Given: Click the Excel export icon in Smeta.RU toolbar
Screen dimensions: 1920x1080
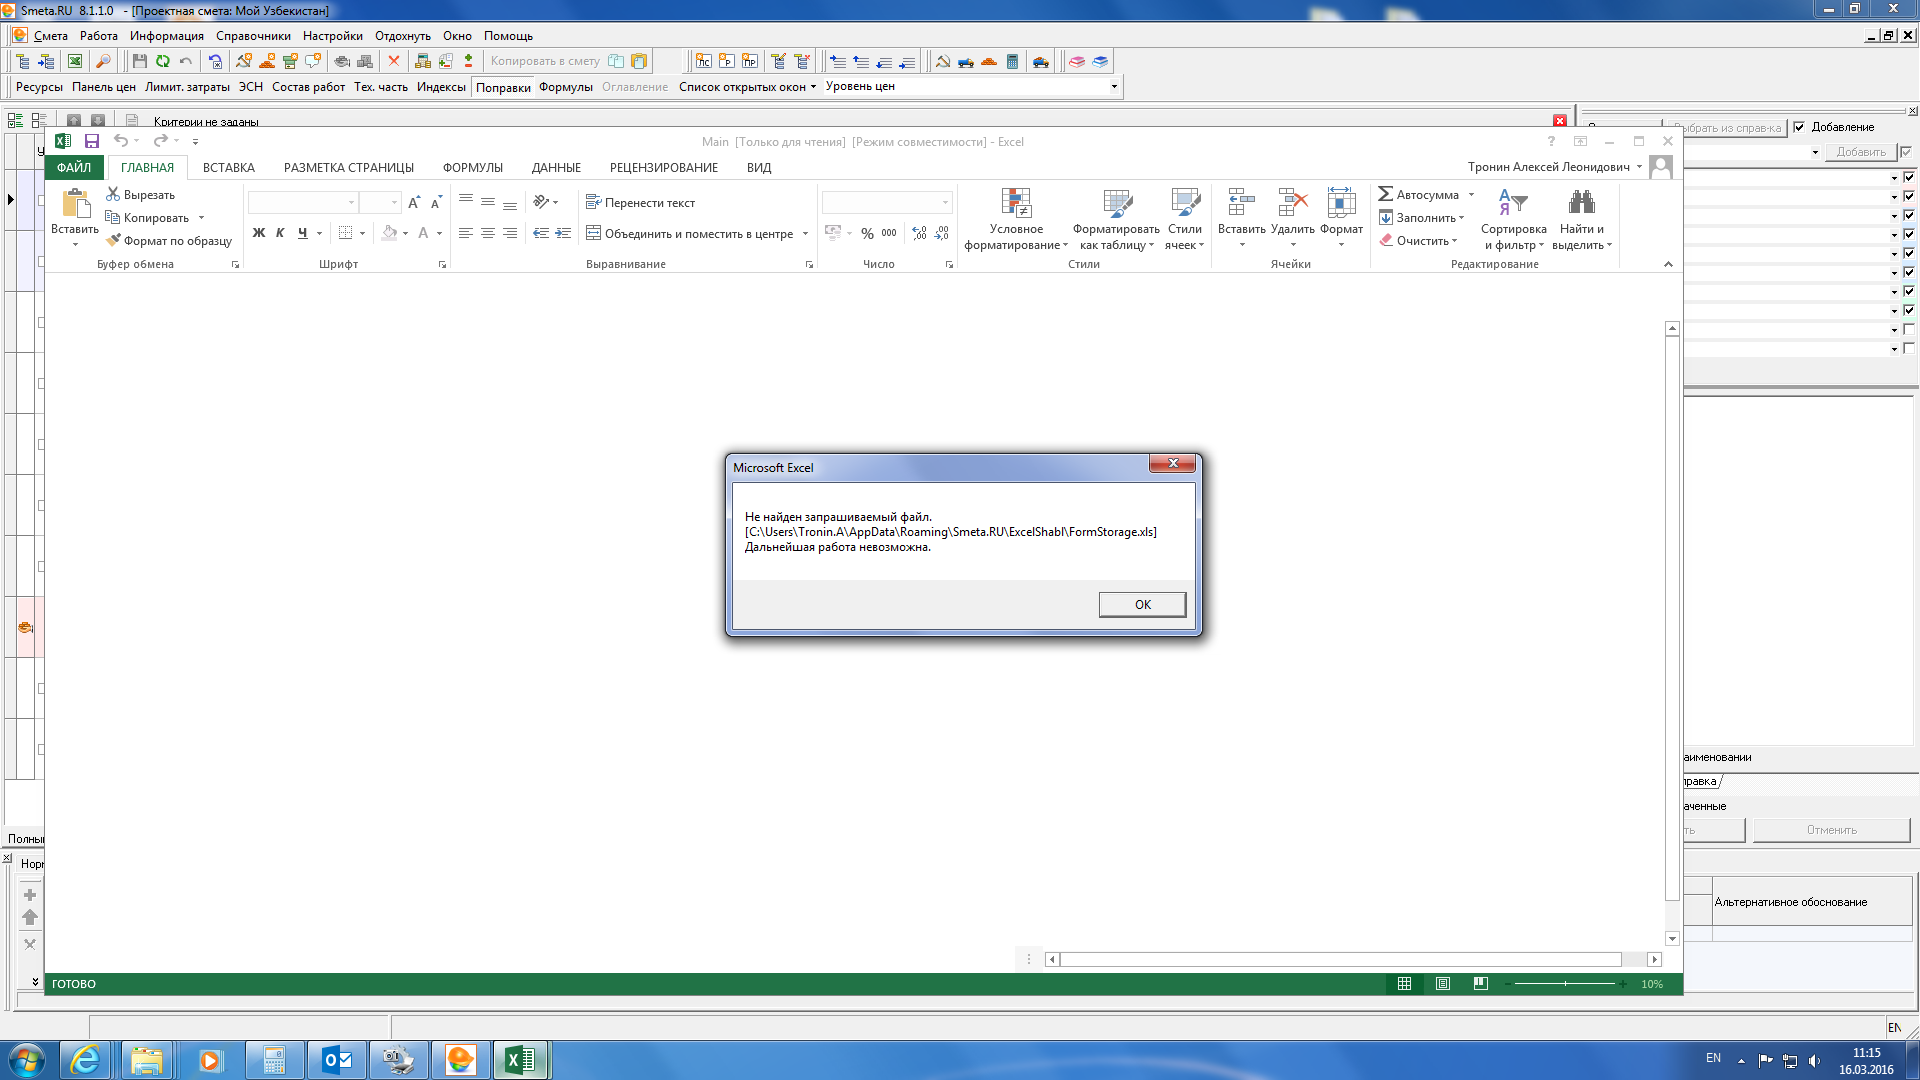Looking at the screenshot, I should (x=75, y=61).
